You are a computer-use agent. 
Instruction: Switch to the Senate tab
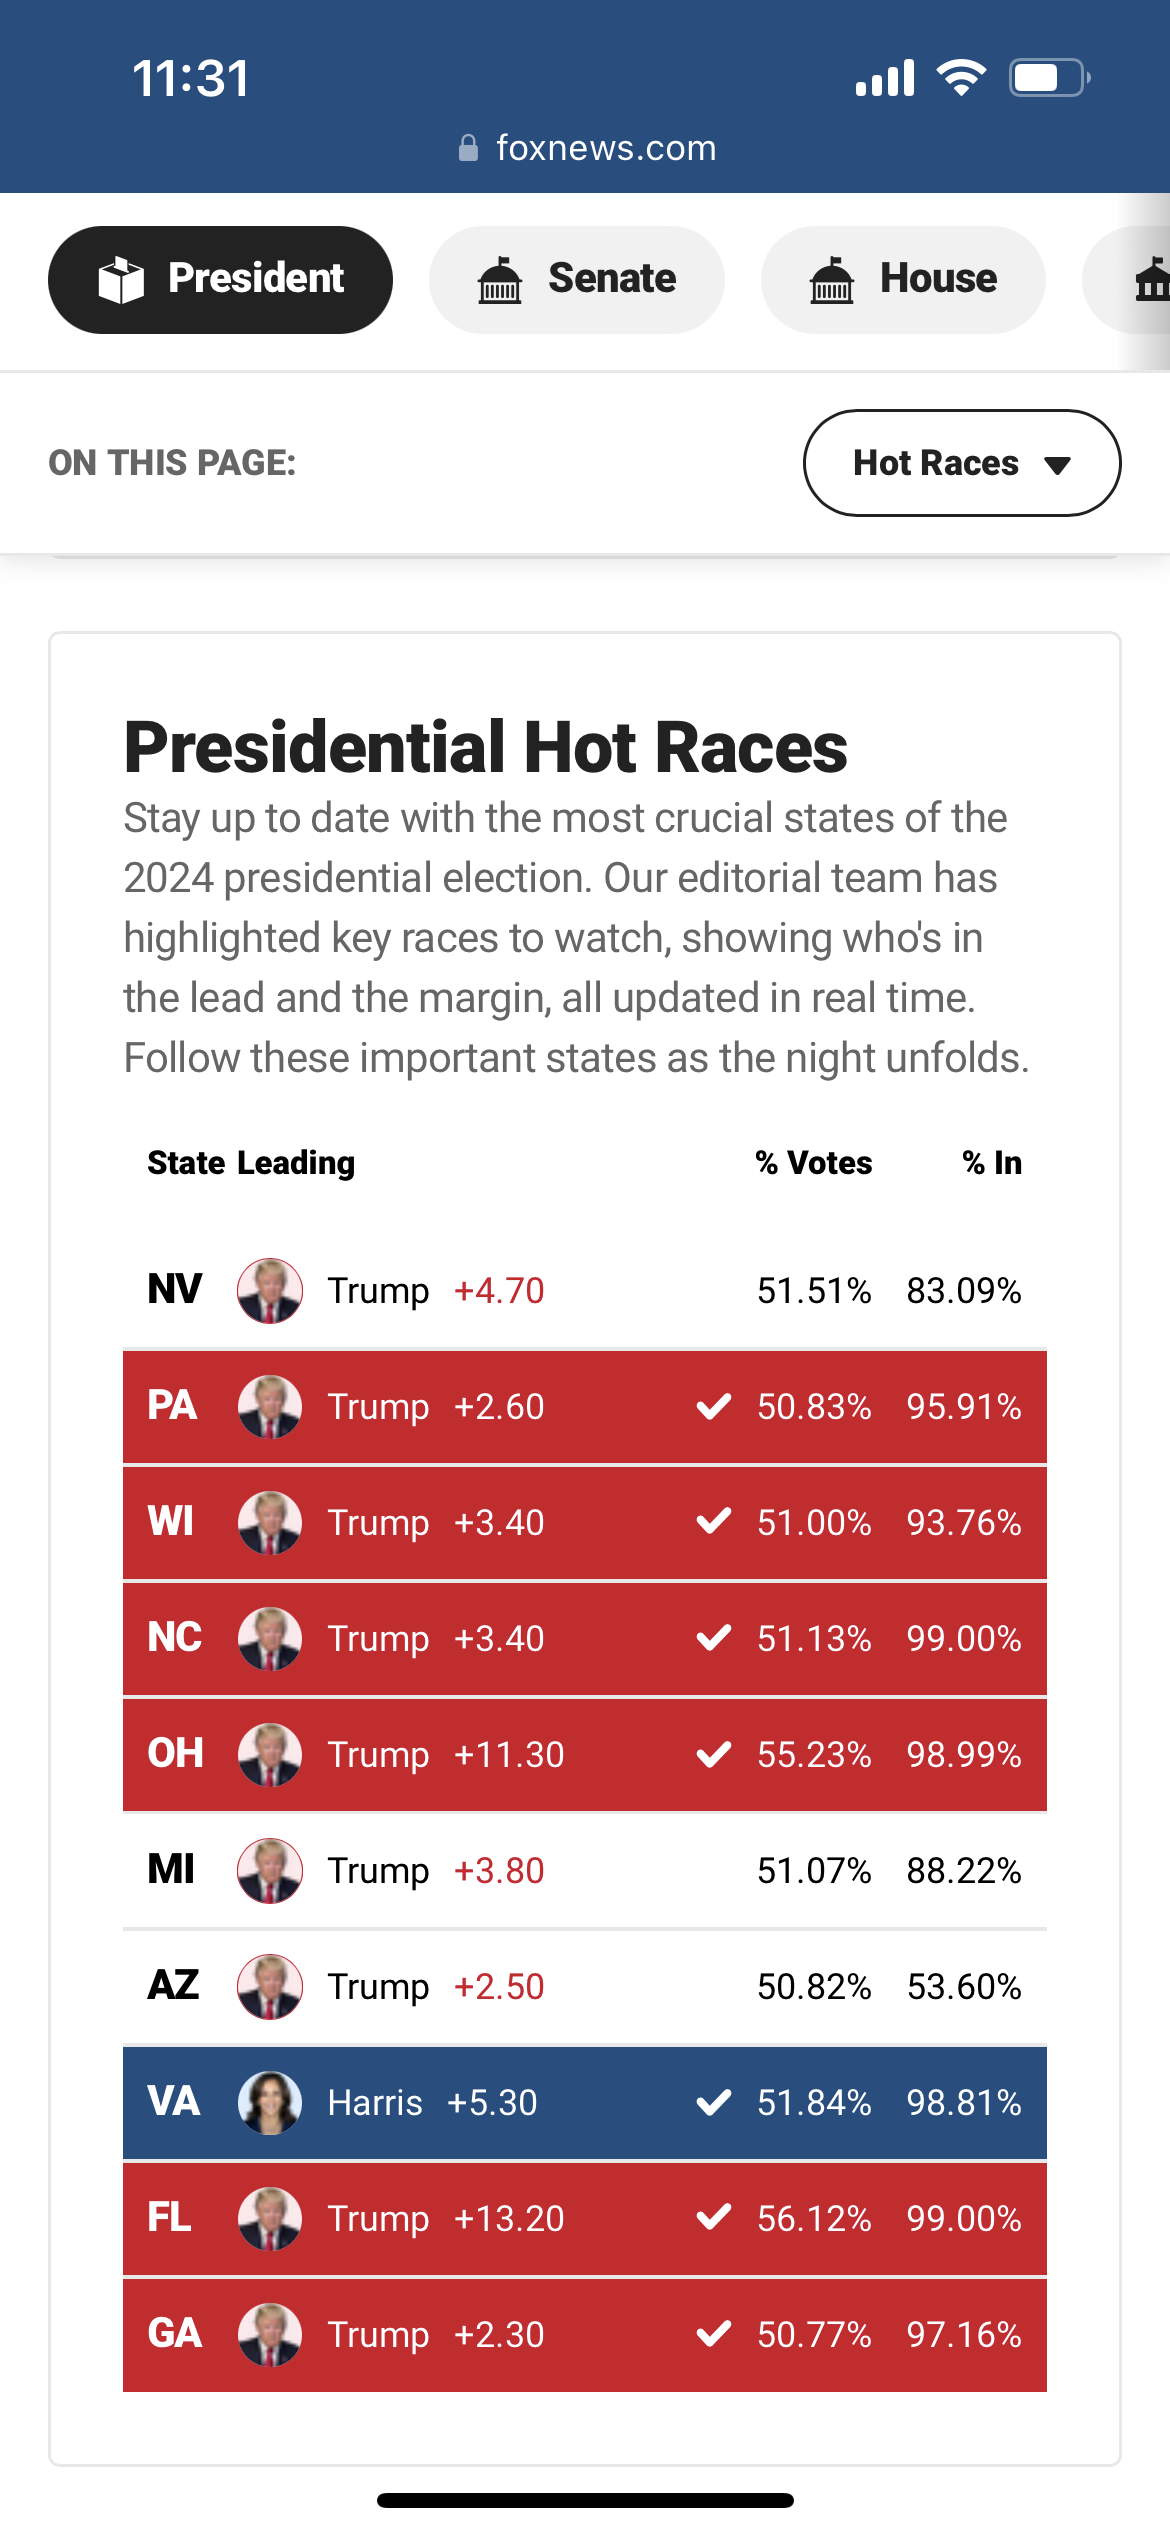tap(577, 279)
